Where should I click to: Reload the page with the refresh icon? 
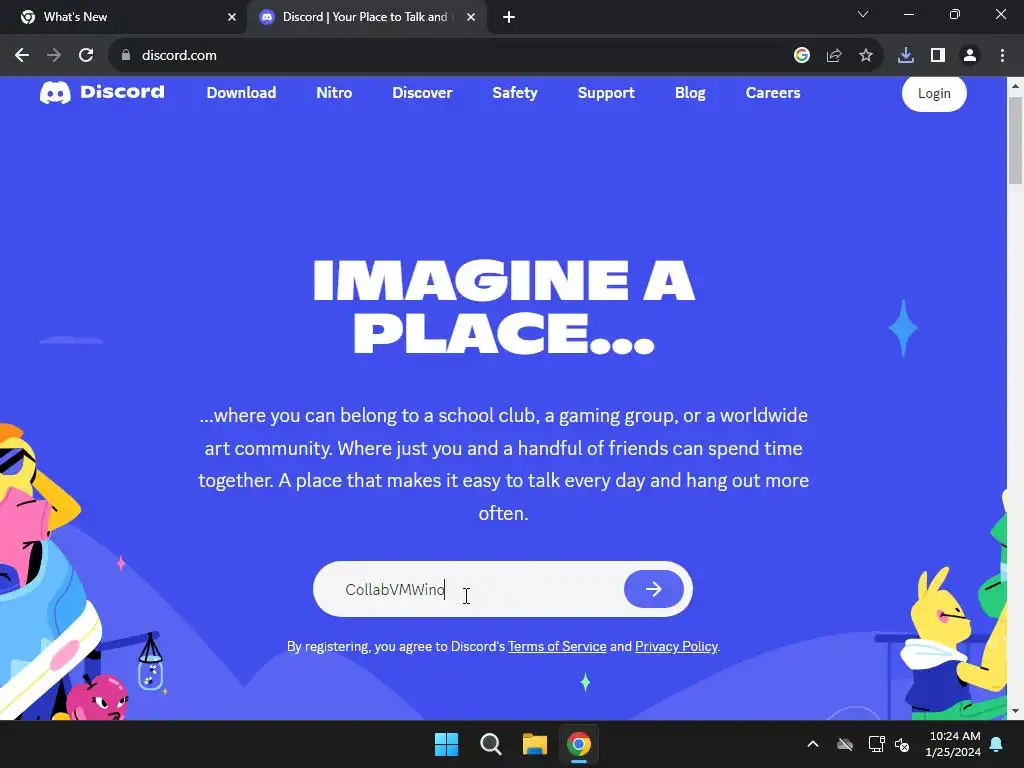86,56
